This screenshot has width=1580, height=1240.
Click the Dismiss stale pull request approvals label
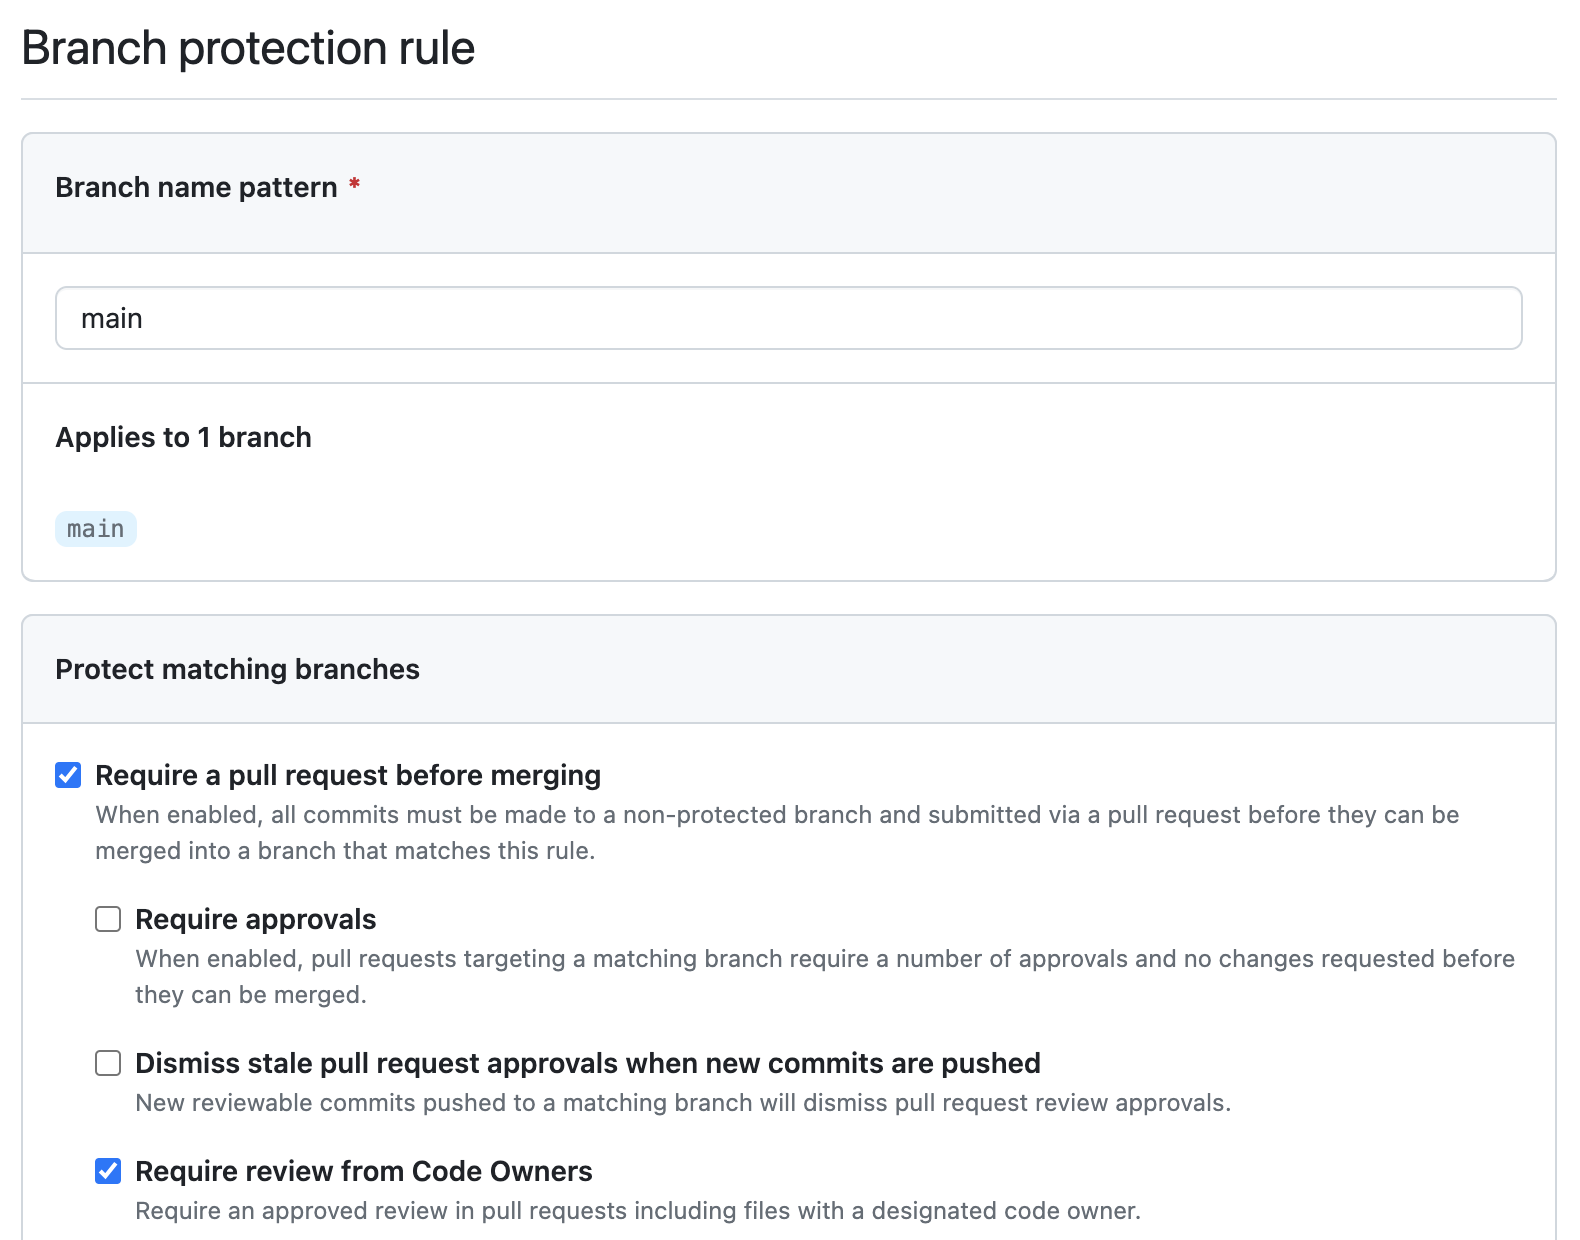[x=588, y=1063]
